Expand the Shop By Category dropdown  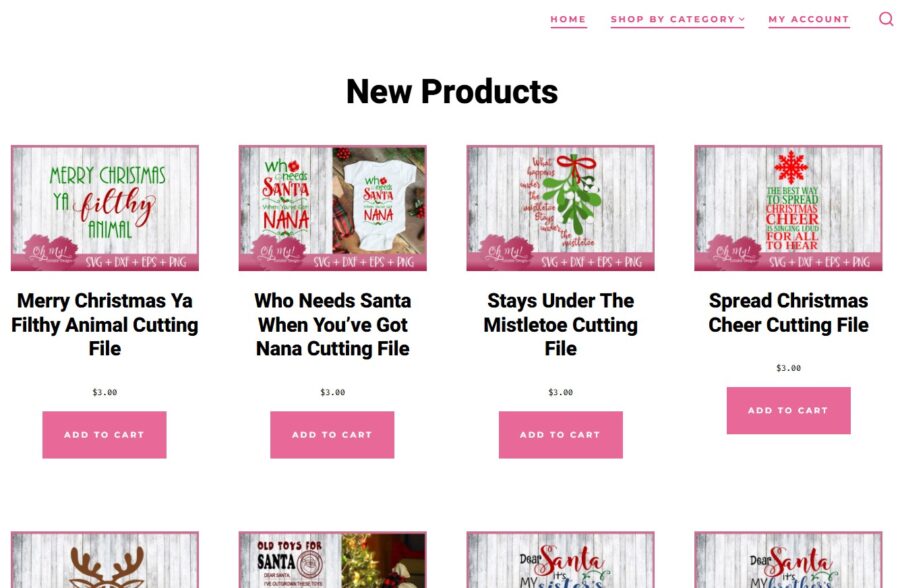[x=677, y=20]
